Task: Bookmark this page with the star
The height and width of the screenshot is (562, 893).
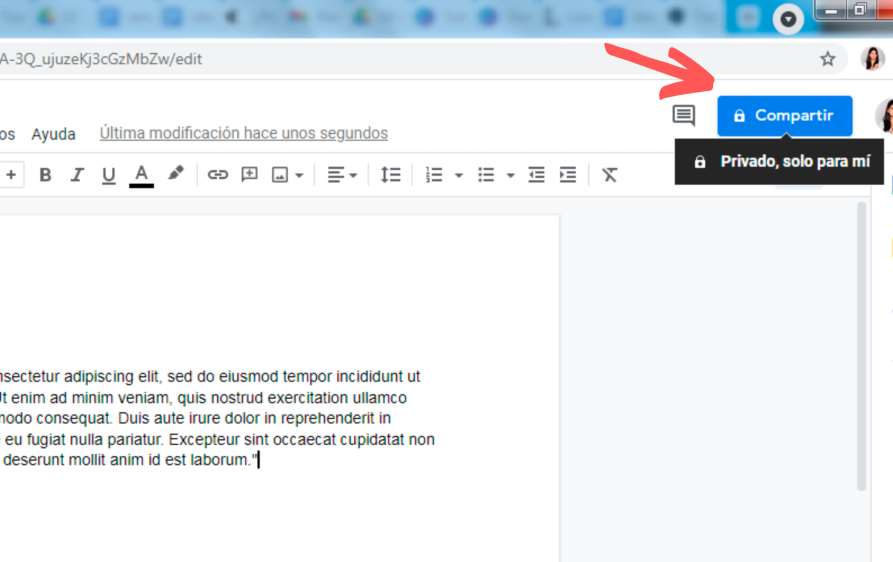Action: point(828,59)
